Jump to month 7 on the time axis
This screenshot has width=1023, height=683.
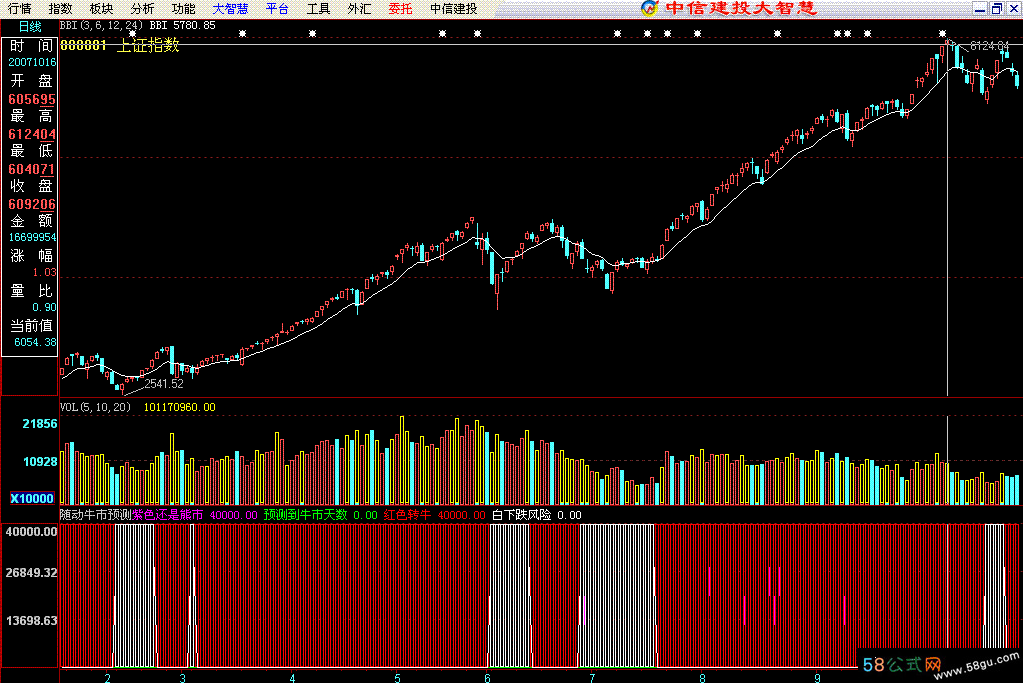coord(592,678)
